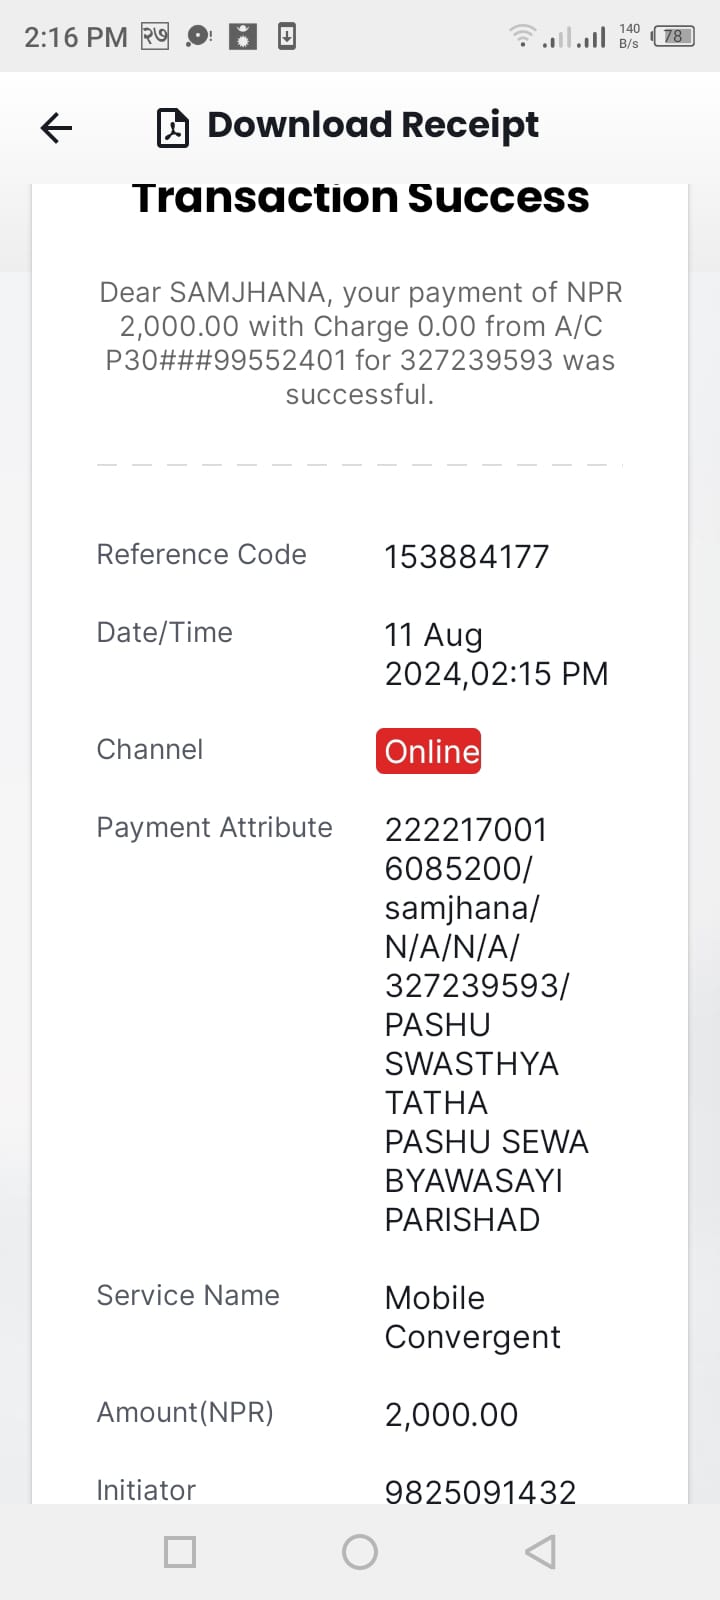Image resolution: width=720 pixels, height=1600 pixels.
Task: Tap the download notification icon in status bar
Action: pyautogui.click(x=287, y=37)
